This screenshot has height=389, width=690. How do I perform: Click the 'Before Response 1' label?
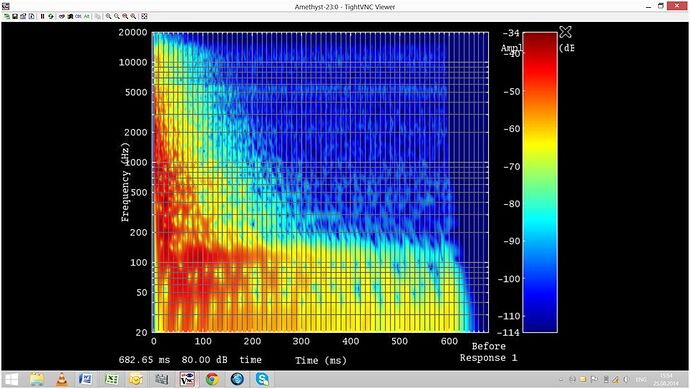coord(488,352)
